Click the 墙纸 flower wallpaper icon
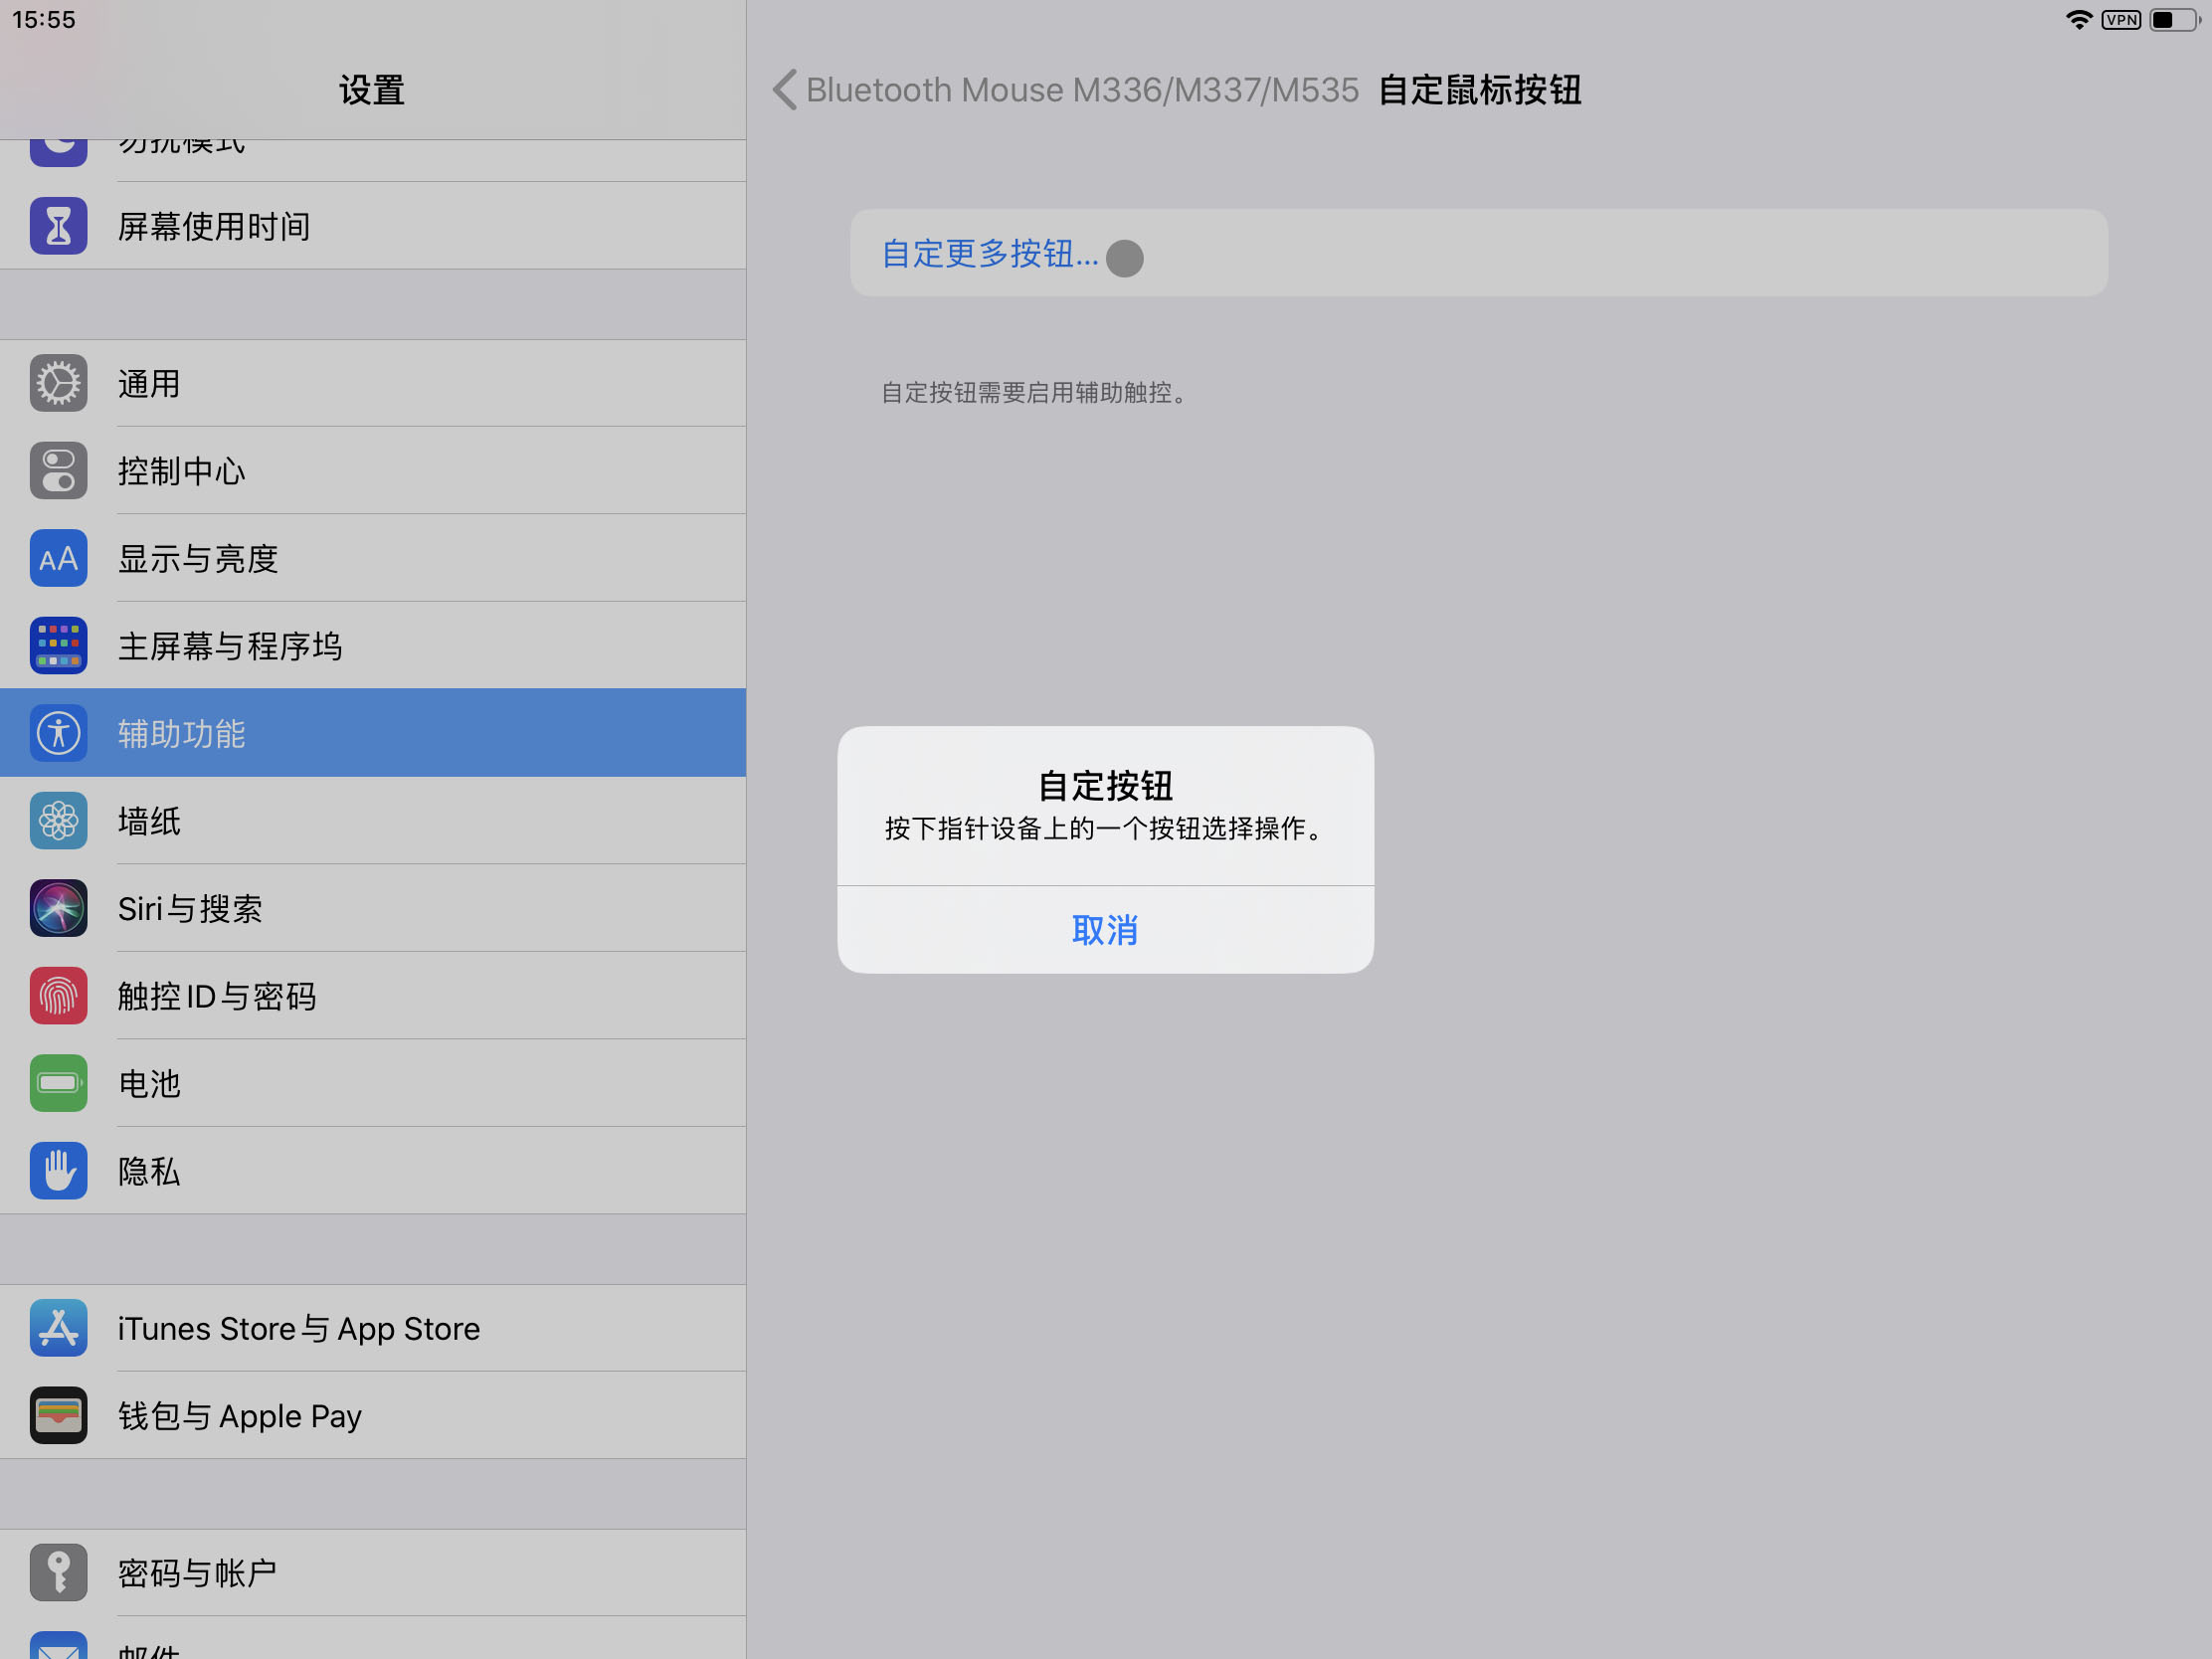 [58, 820]
